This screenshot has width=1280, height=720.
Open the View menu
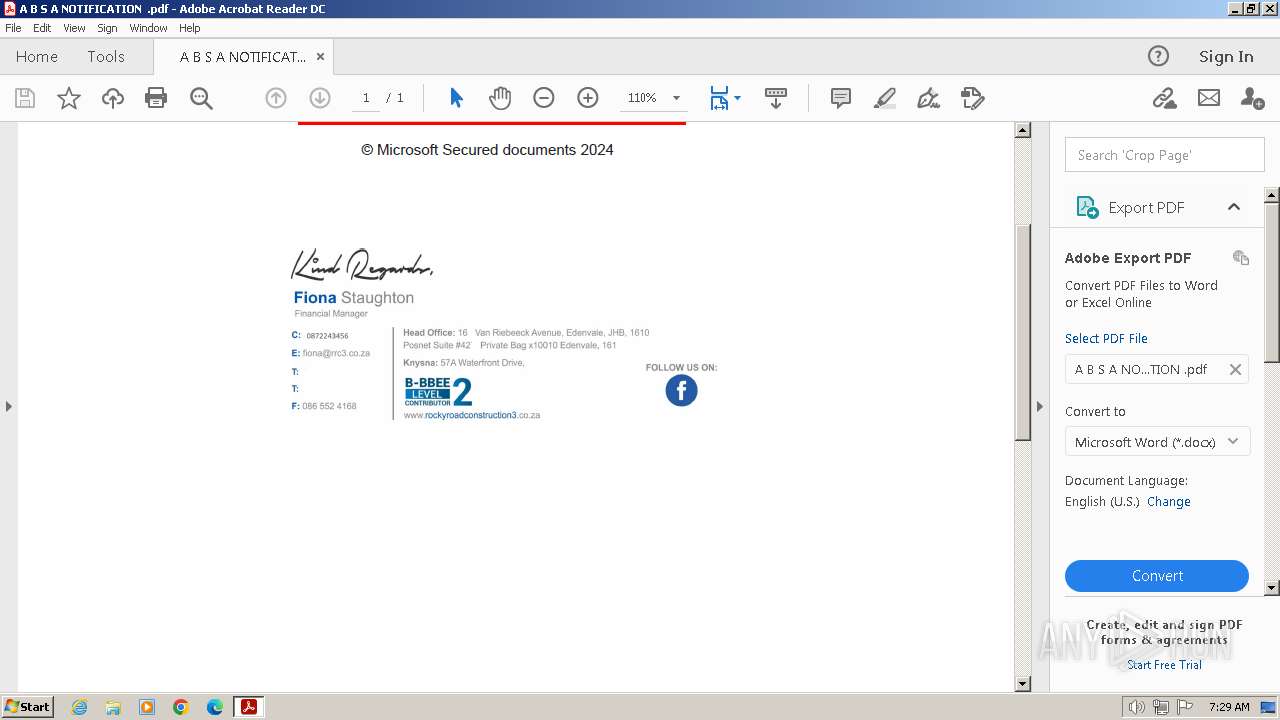coord(75,28)
